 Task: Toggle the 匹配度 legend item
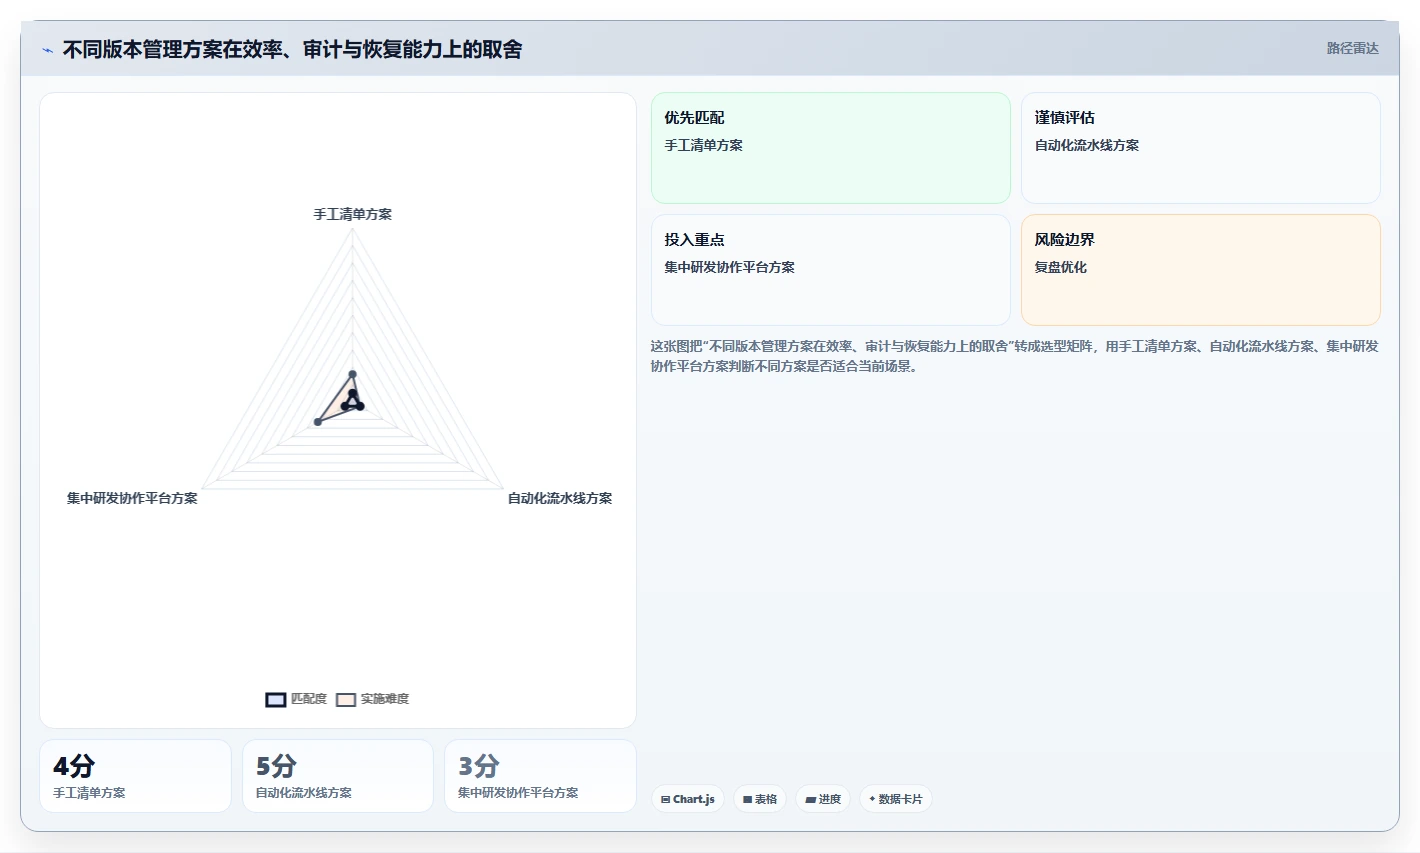pos(296,699)
